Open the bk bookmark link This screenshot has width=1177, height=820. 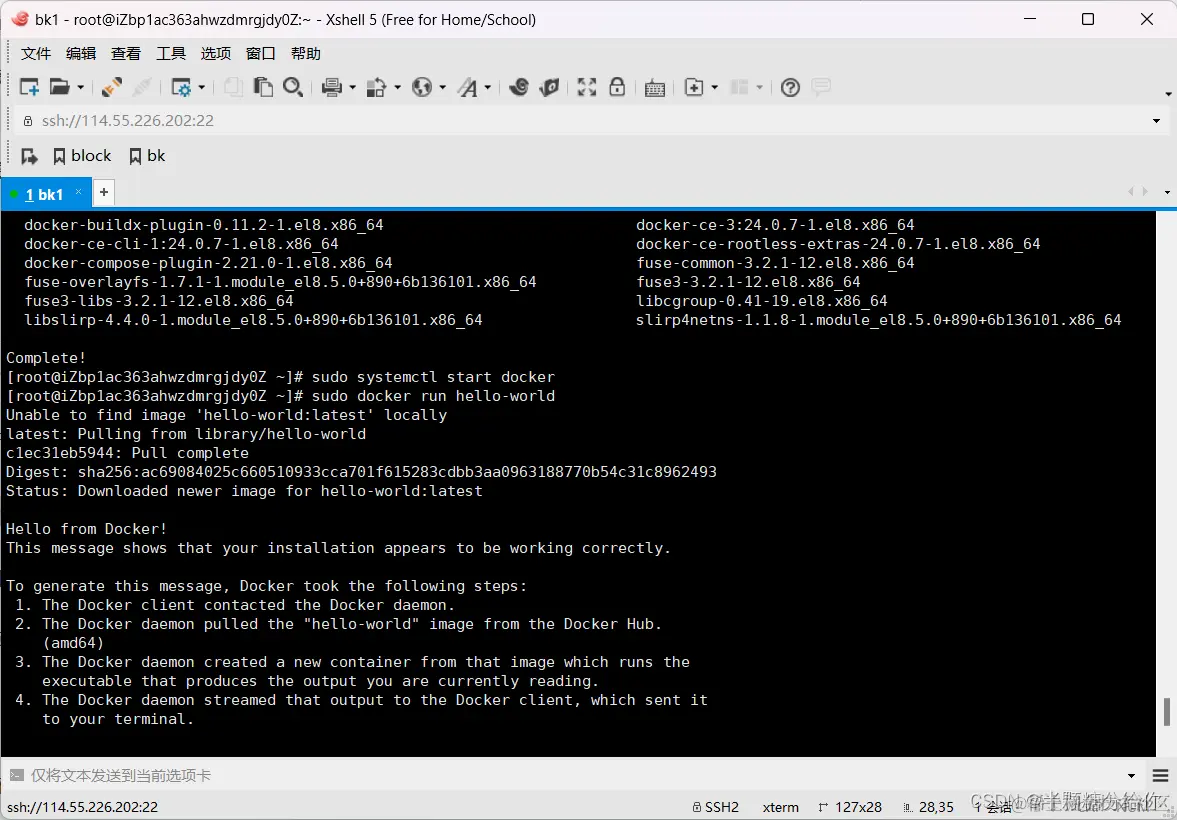coord(147,155)
